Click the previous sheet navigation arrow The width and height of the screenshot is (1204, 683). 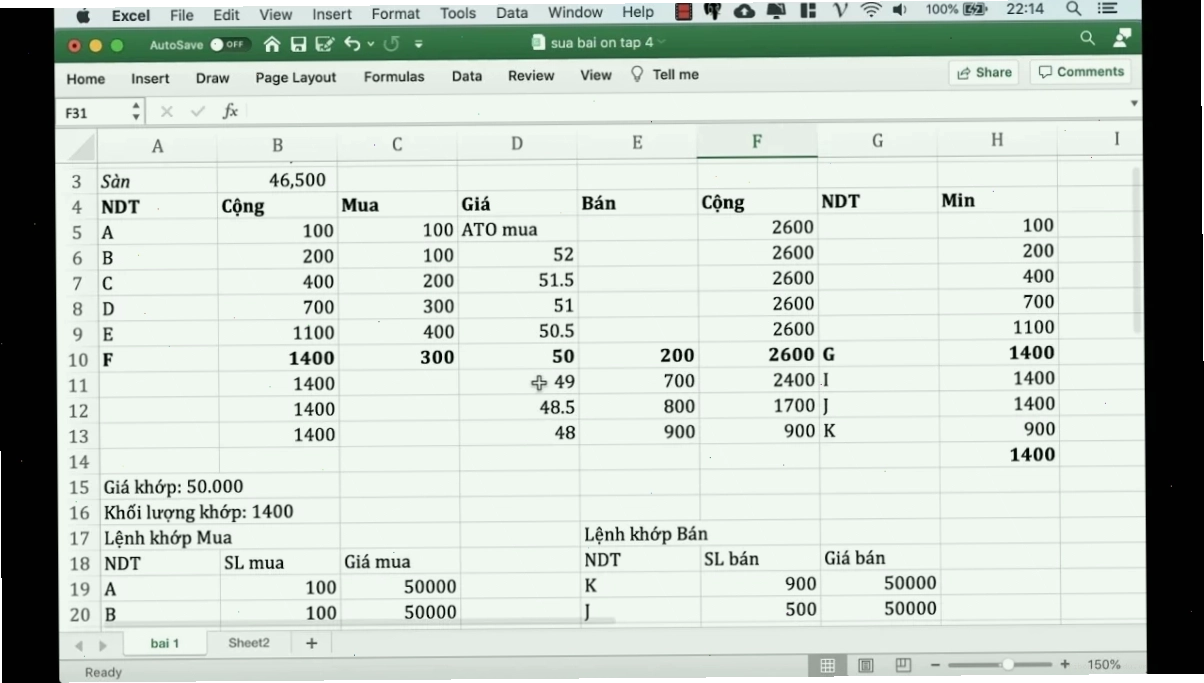coord(79,644)
